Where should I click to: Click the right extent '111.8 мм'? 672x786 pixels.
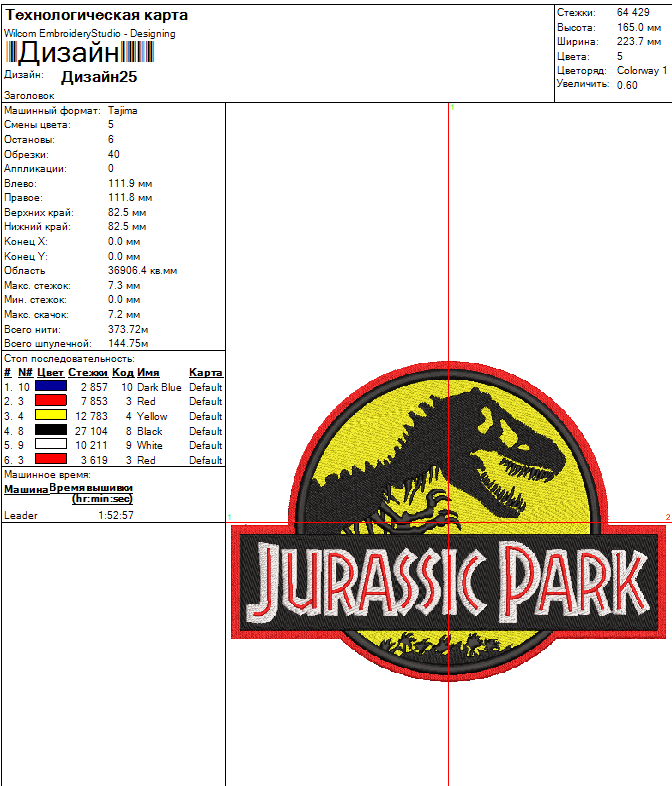[x=130, y=198]
